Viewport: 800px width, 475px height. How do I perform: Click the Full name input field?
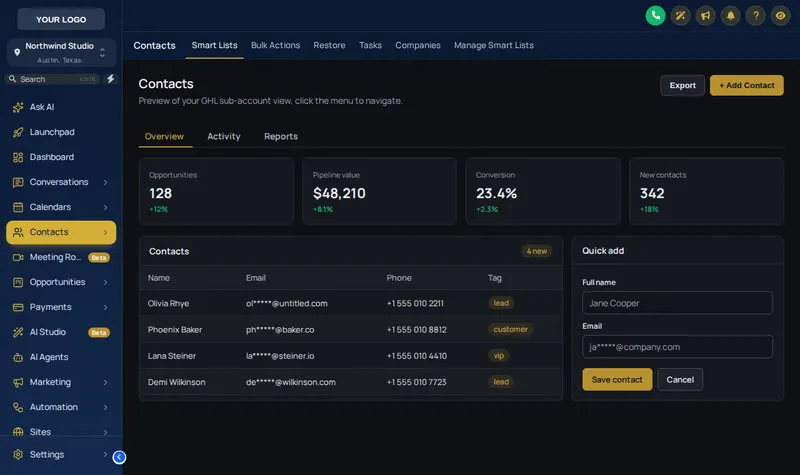(x=677, y=303)
